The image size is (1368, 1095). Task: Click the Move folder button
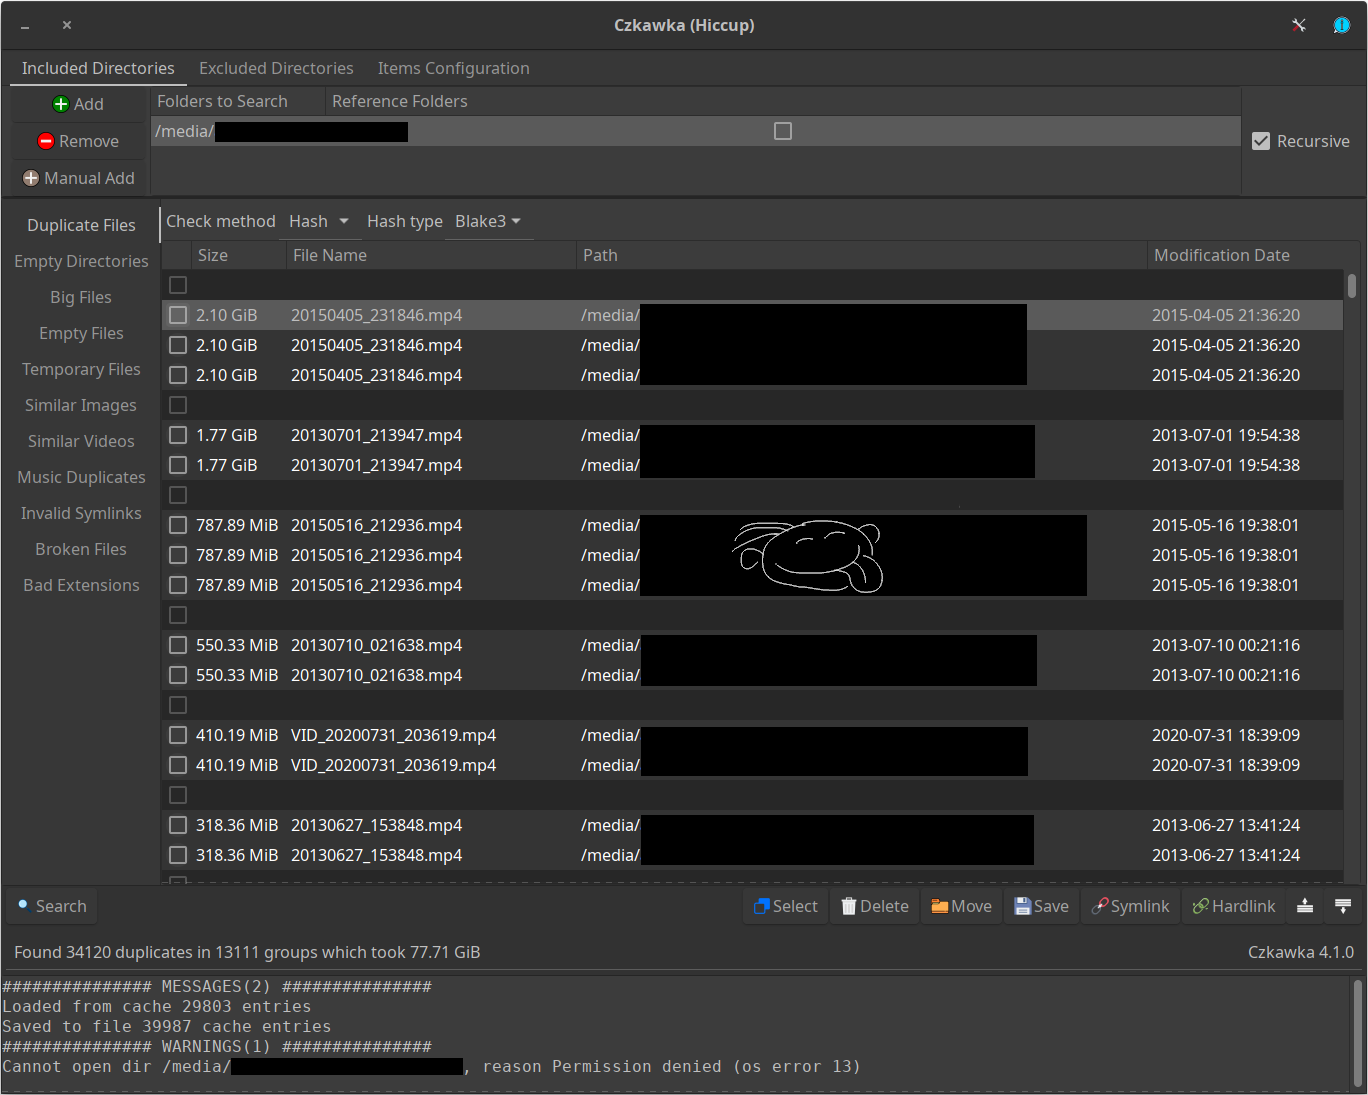tap(961, 906)
